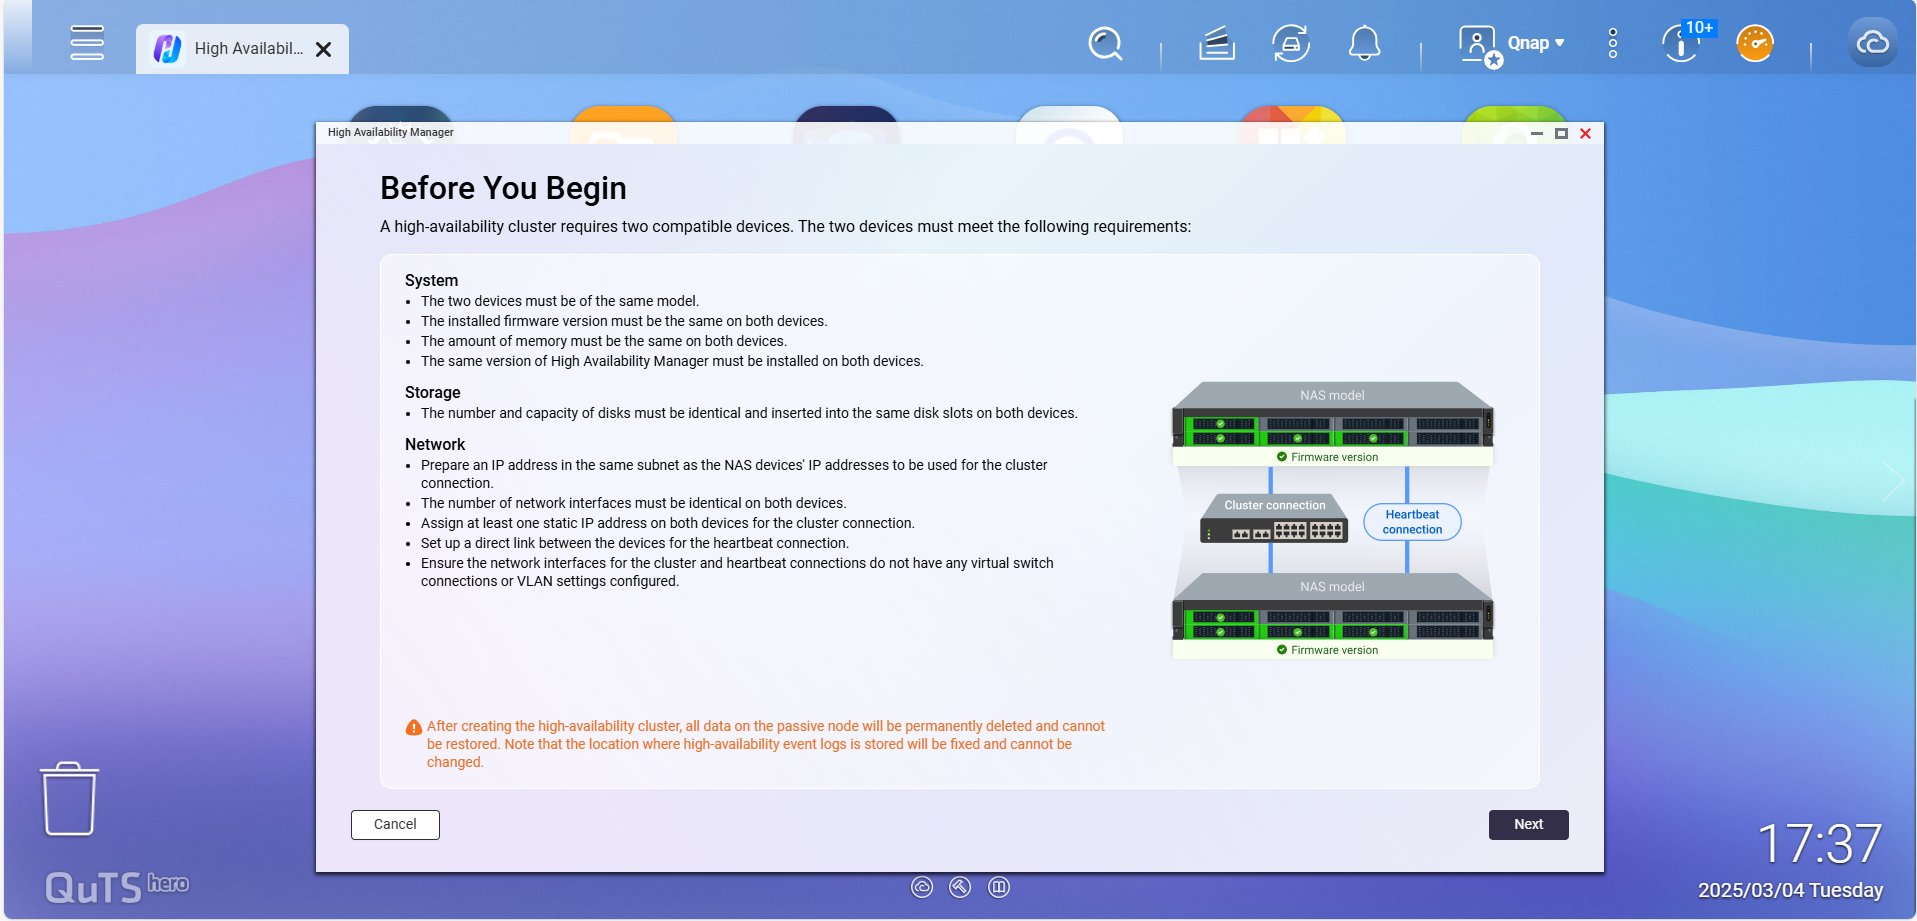
Task: Show event notifications bell
Action: (1365, 44)
